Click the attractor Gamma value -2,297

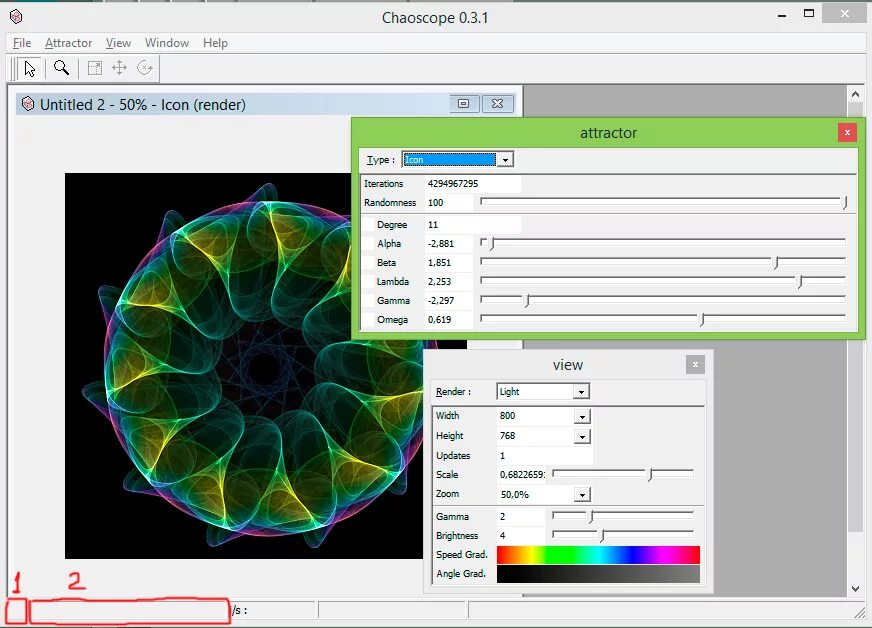448,300
